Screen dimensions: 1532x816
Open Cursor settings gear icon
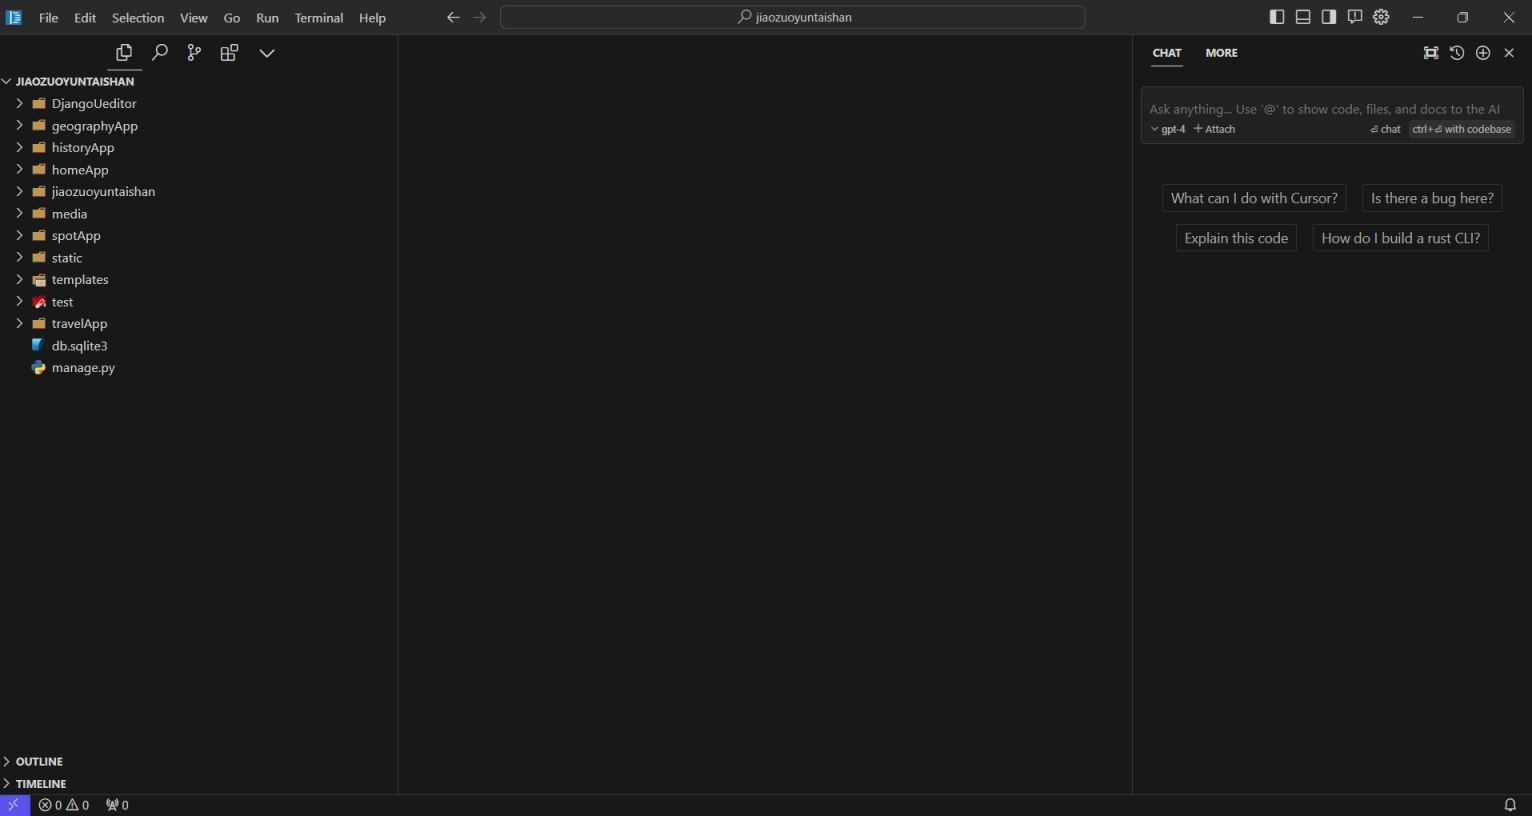pyautogui.click(x=1381, y=17)
